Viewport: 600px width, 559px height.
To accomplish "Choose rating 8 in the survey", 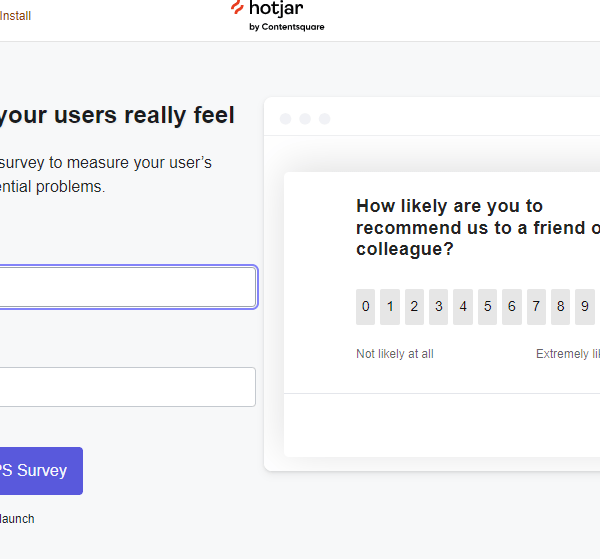I will point(561,307).
